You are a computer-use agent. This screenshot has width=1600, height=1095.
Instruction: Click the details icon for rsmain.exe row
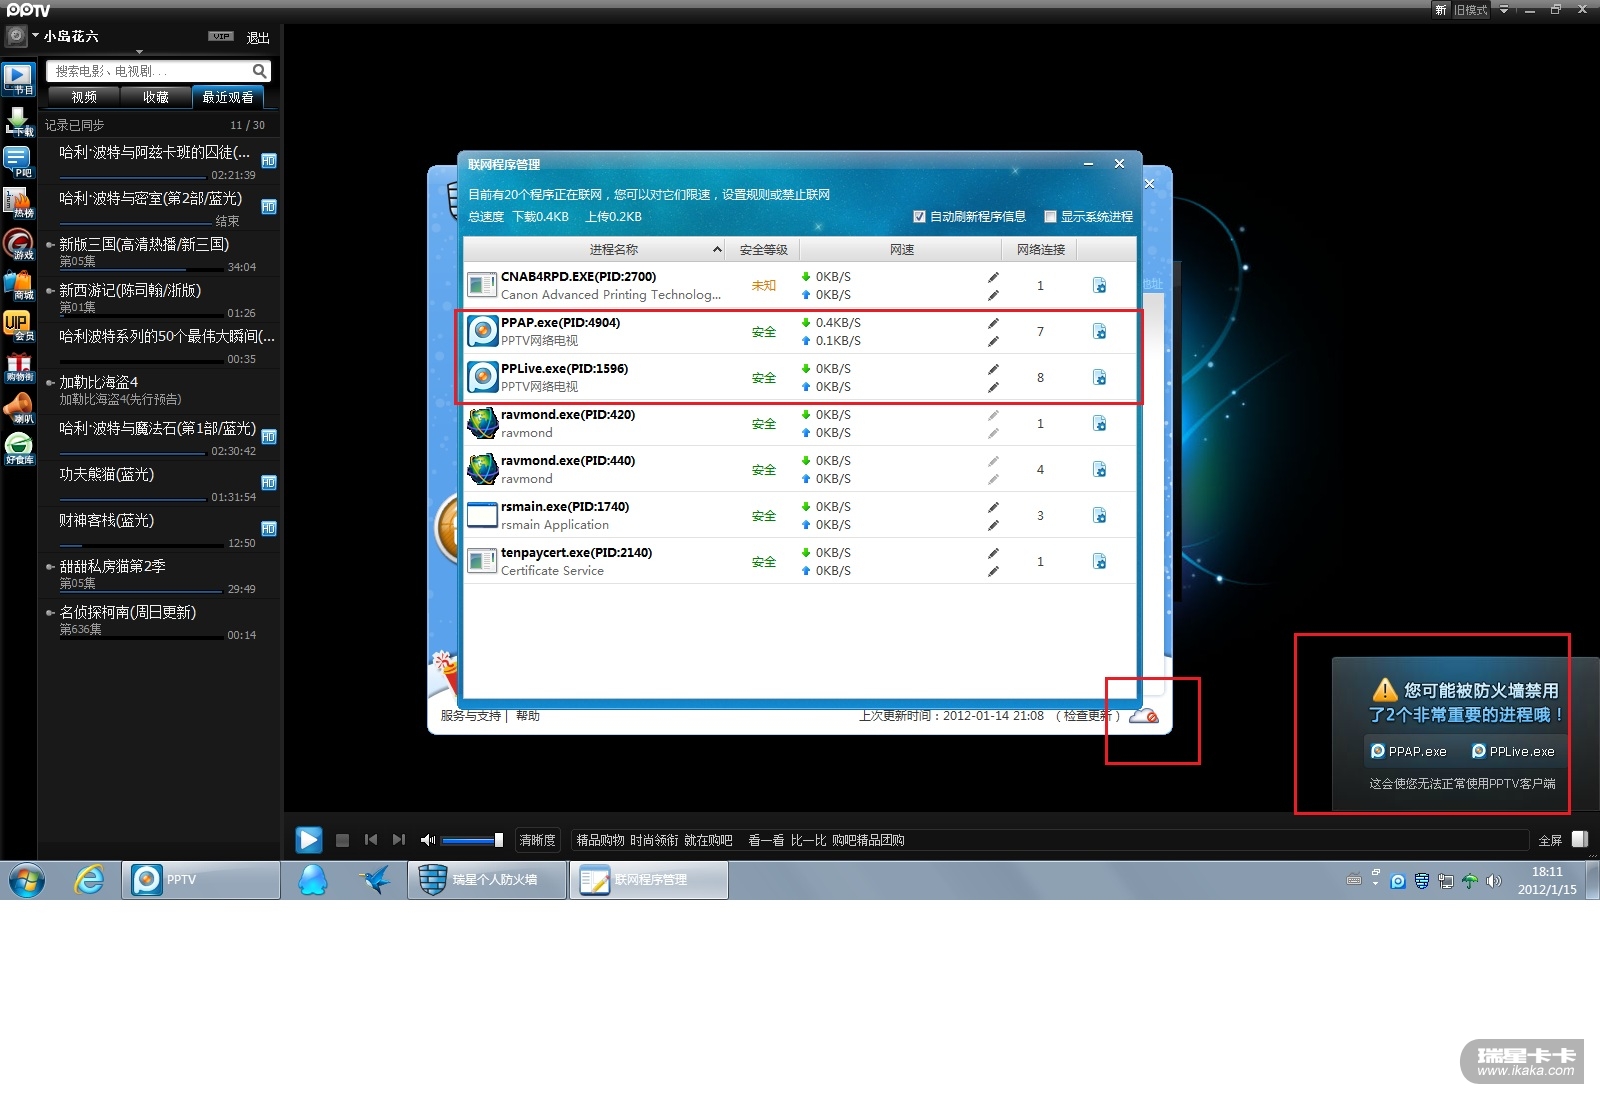(1099, 515)
